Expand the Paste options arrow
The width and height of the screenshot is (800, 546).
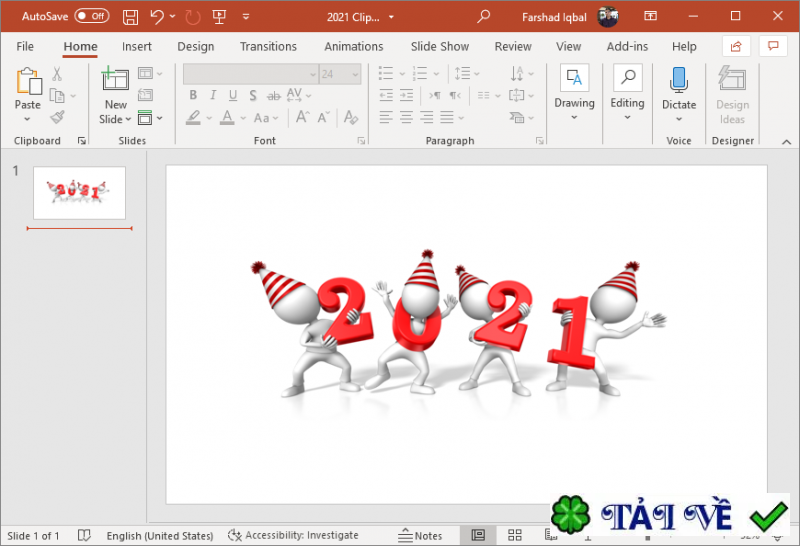coord(28,119)
